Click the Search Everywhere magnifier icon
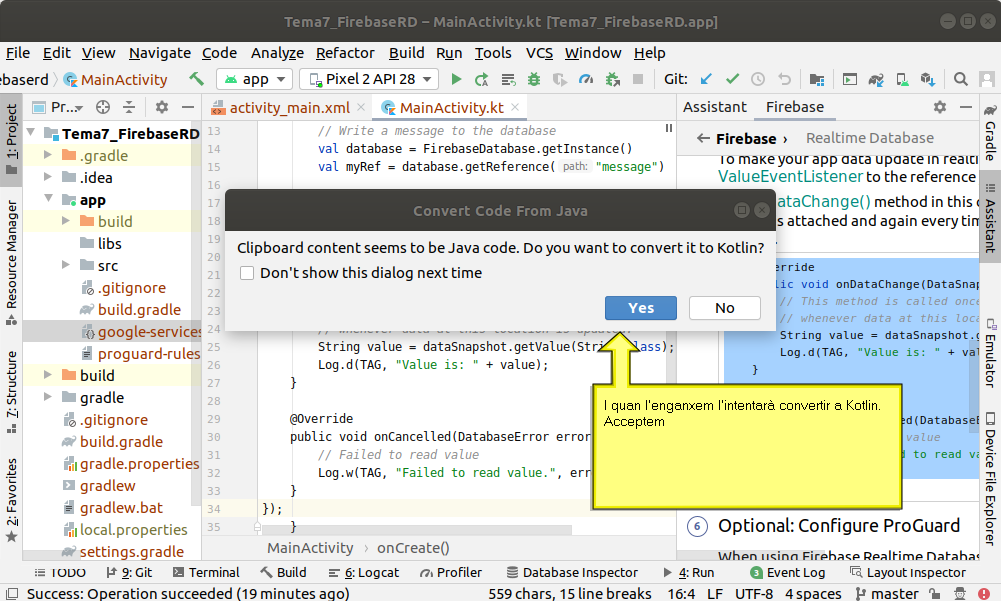Image resolution: width=1001 pixels, height=601 pixels. pos(960,79)
